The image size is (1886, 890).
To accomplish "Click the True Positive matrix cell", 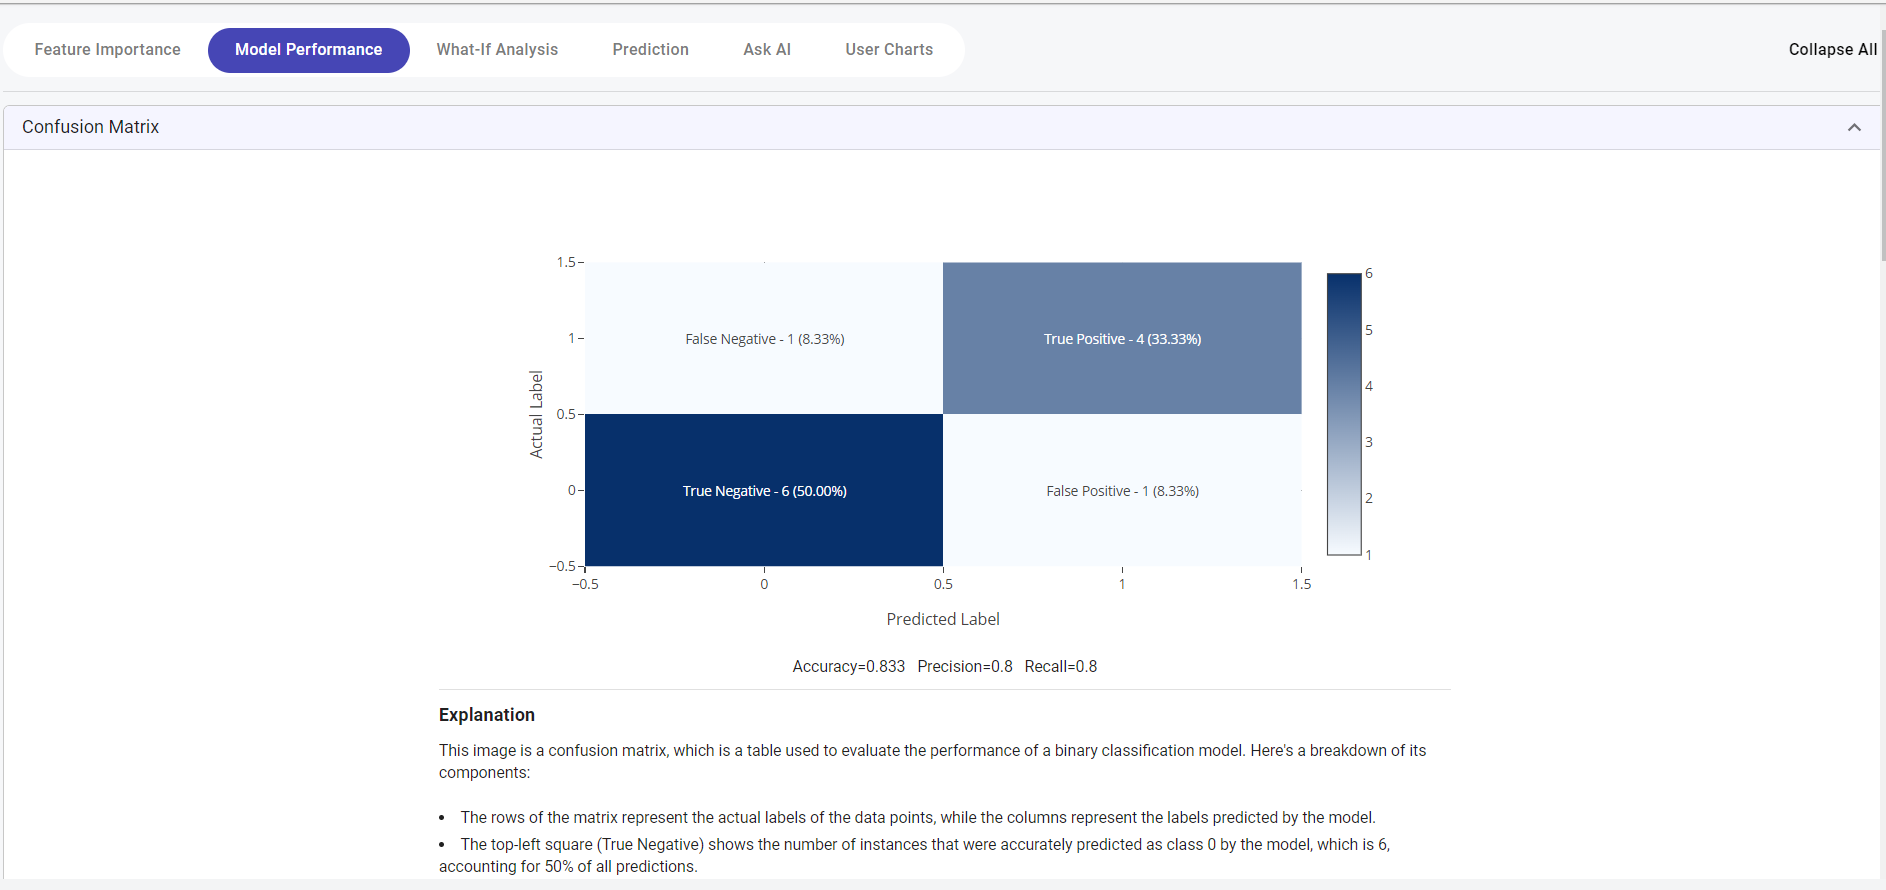I will coord(1122,339).
